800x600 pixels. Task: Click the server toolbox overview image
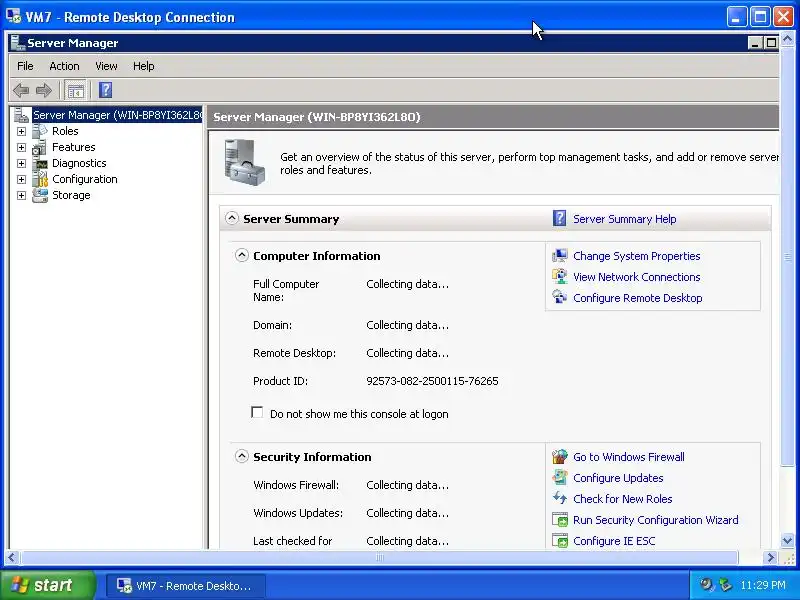click(244, 162)
